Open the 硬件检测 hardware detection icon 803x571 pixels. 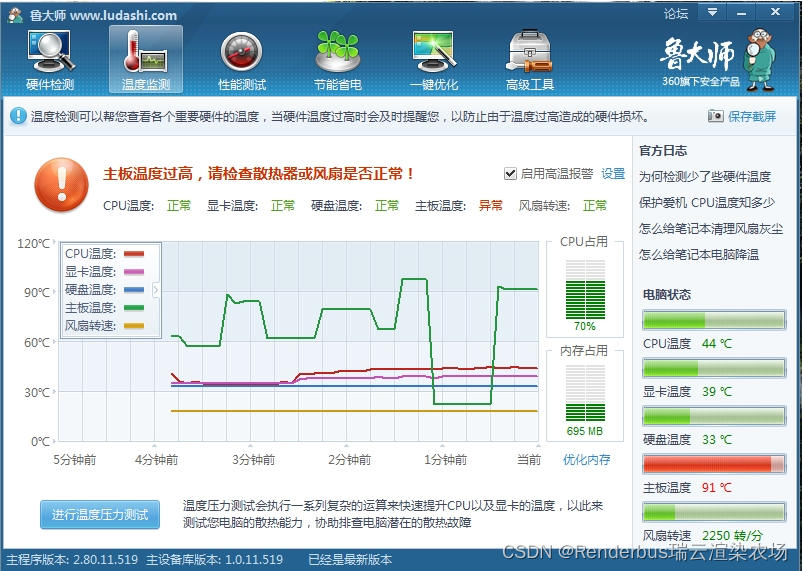pos(50,60)
